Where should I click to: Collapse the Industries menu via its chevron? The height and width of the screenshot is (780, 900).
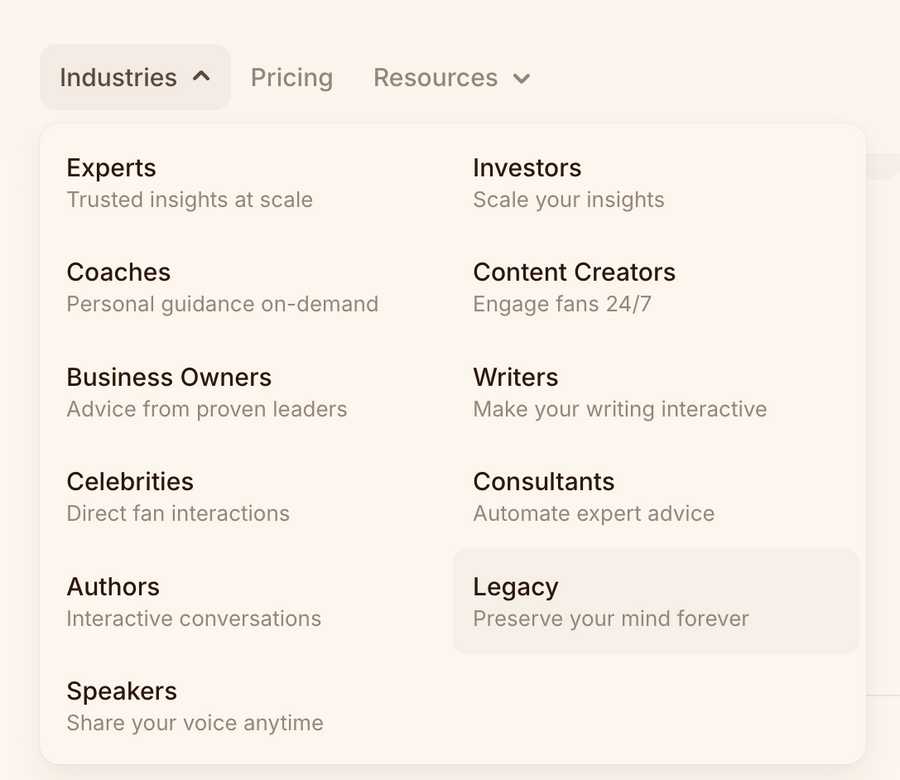202,75
